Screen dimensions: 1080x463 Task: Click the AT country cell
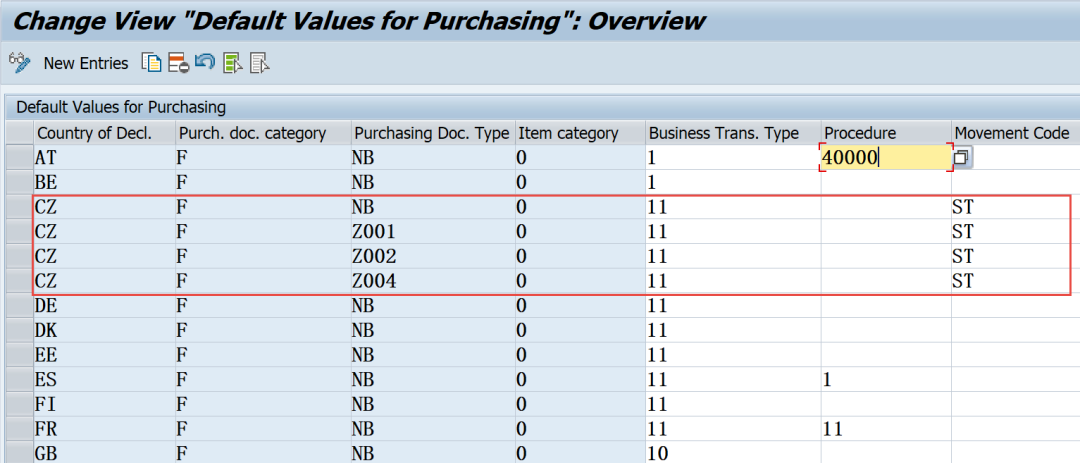coord(103,158)
